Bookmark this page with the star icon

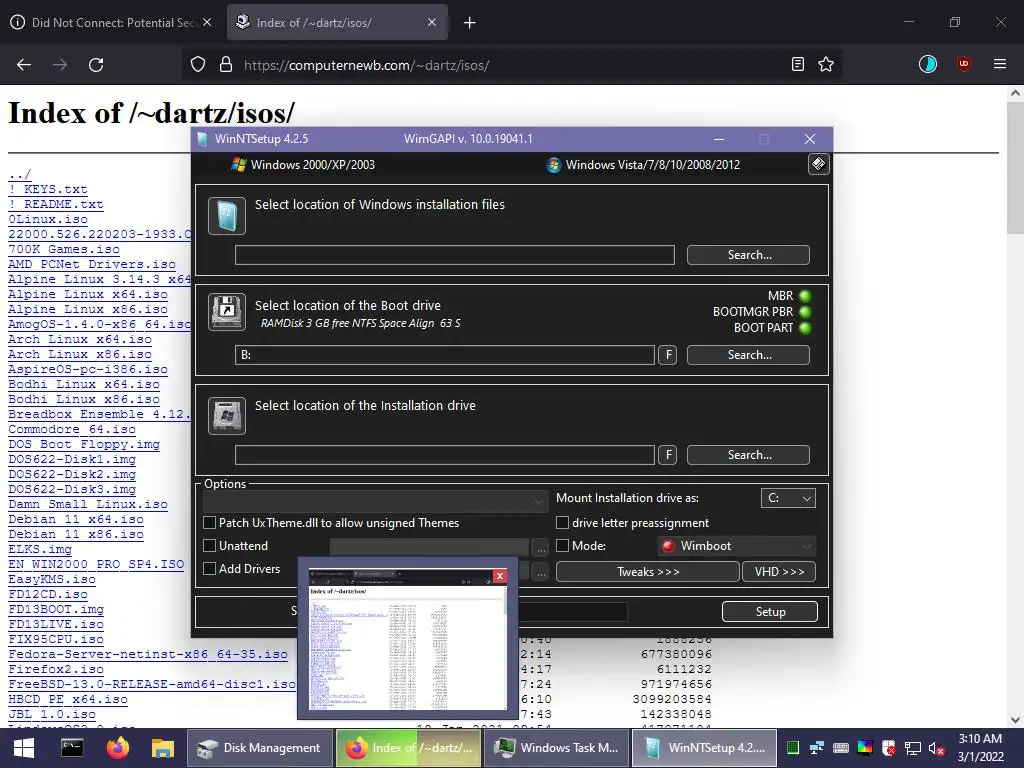(x=826, y=64)
